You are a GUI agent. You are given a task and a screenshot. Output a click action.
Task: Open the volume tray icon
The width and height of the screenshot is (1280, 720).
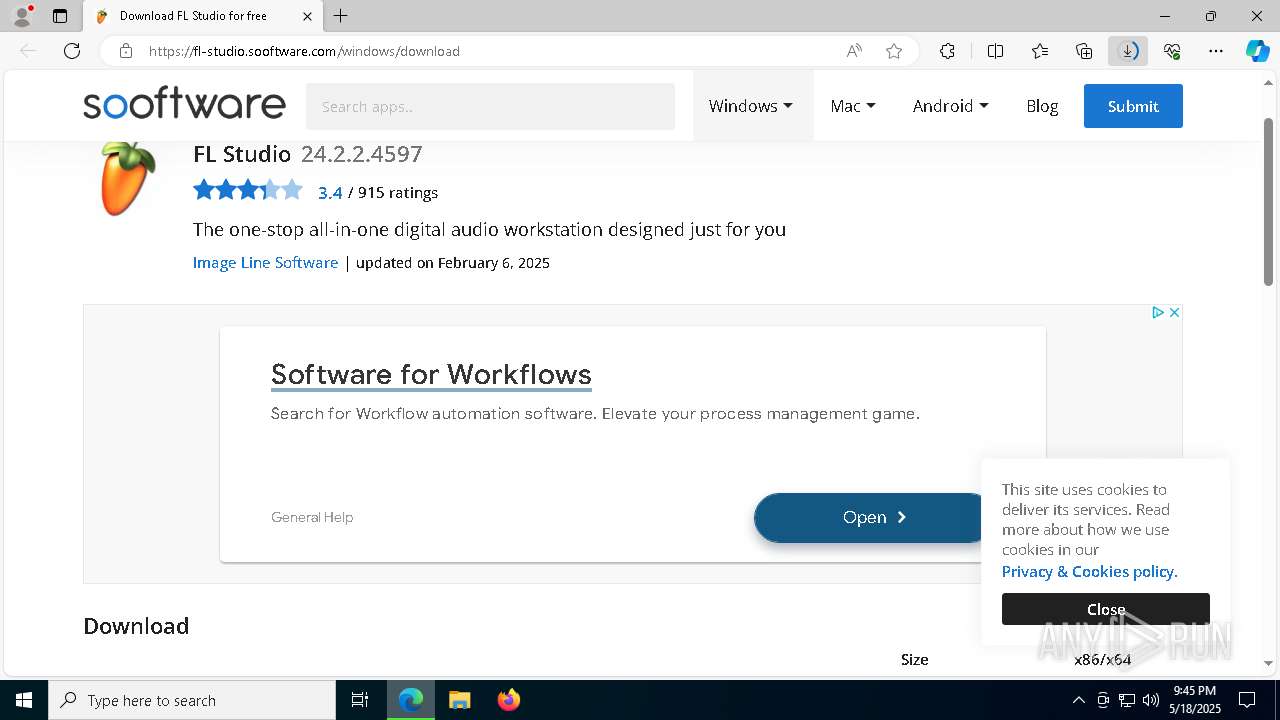coord(1151,700)
